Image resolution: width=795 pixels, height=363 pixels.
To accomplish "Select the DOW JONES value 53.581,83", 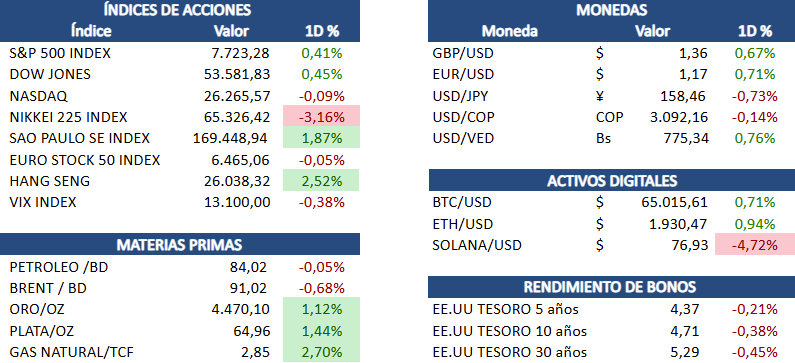I will [236, 74].
